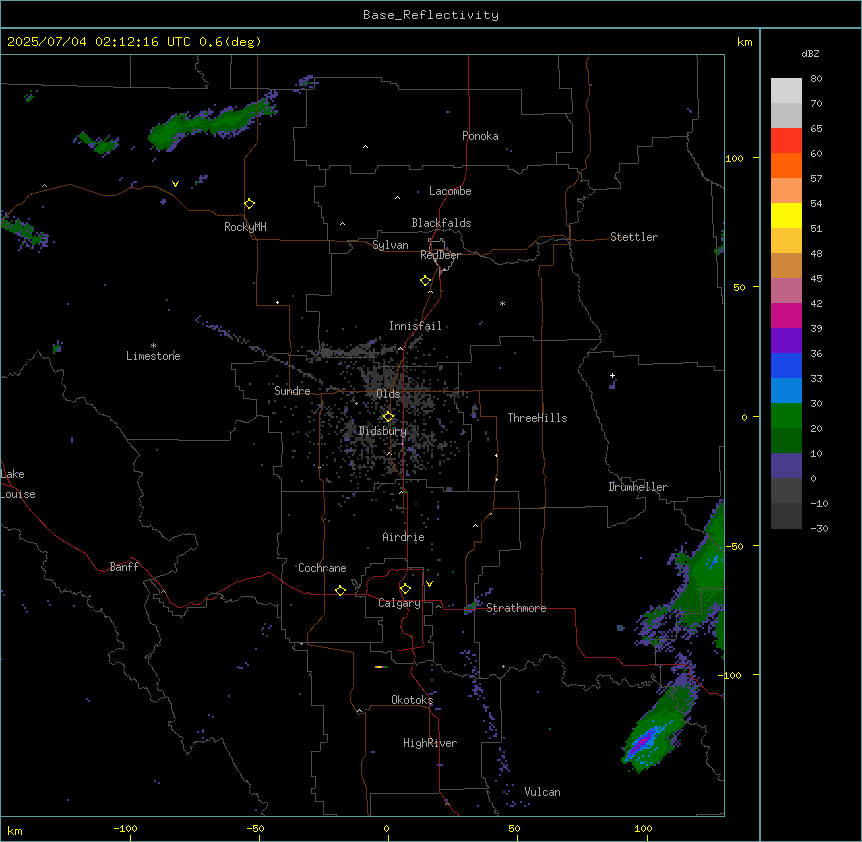Click the Stettler city label

634,237
